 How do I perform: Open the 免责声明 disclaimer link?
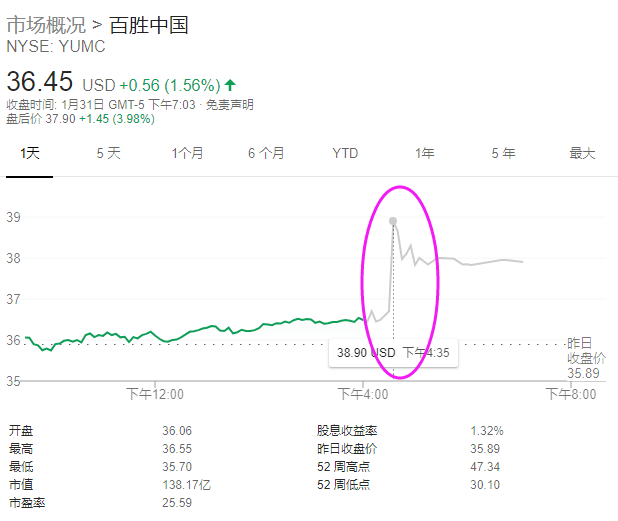[228, 104]
